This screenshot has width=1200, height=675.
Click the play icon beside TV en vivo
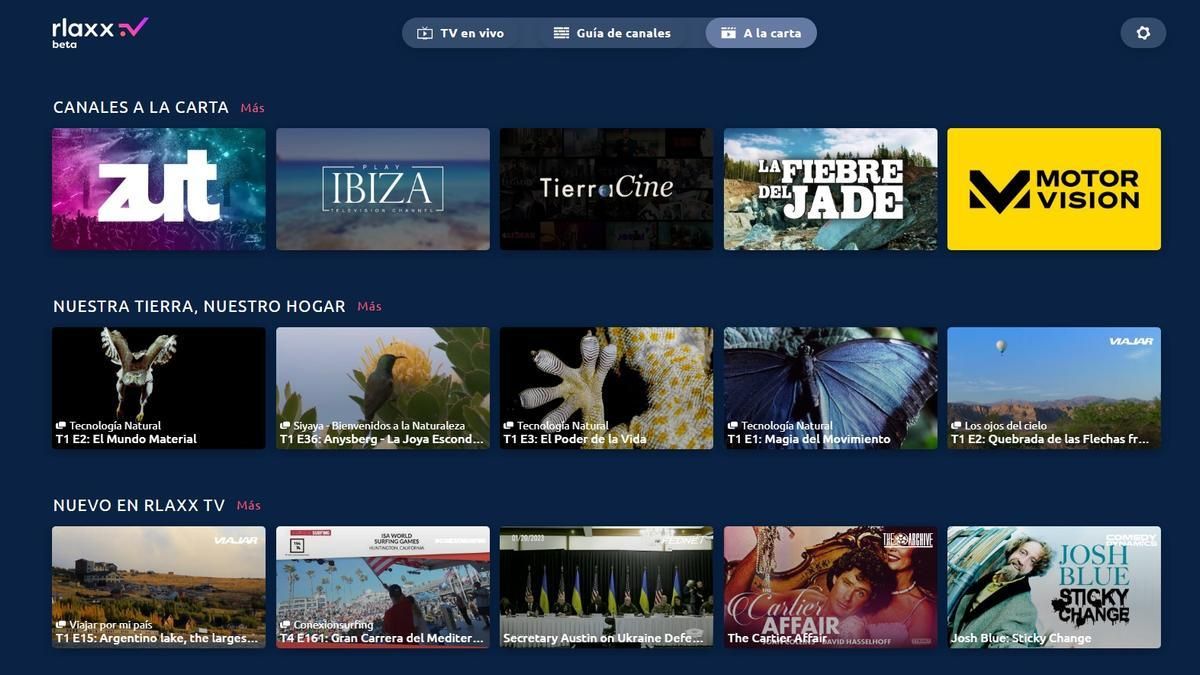coord(423,32)
